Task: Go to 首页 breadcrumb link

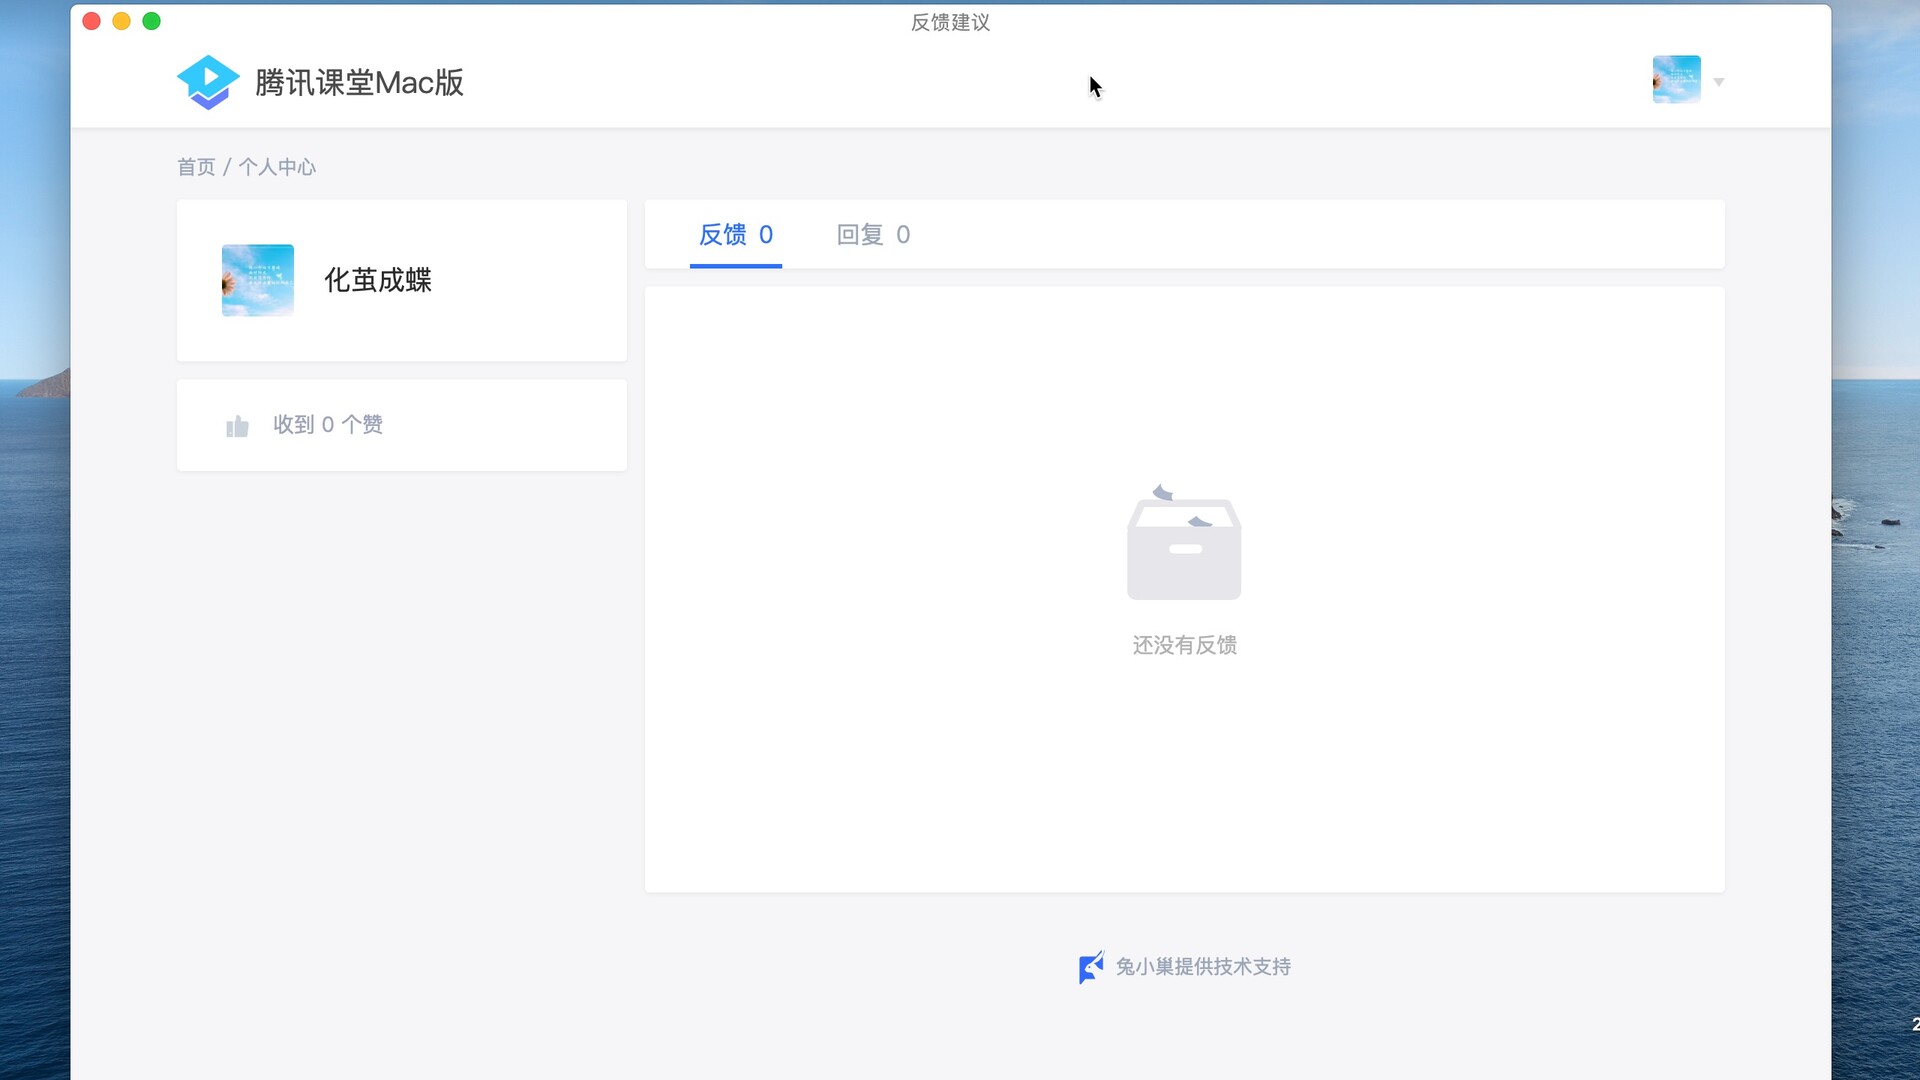Action: click(196, 167)
